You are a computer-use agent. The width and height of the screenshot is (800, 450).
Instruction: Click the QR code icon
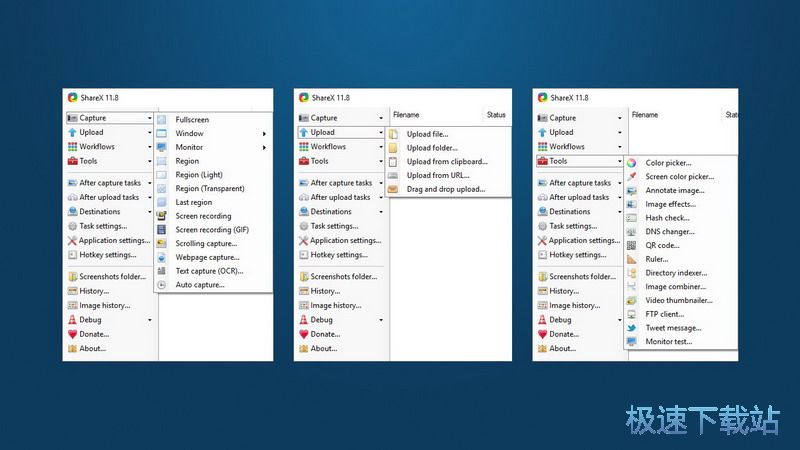tap(631, 245)
